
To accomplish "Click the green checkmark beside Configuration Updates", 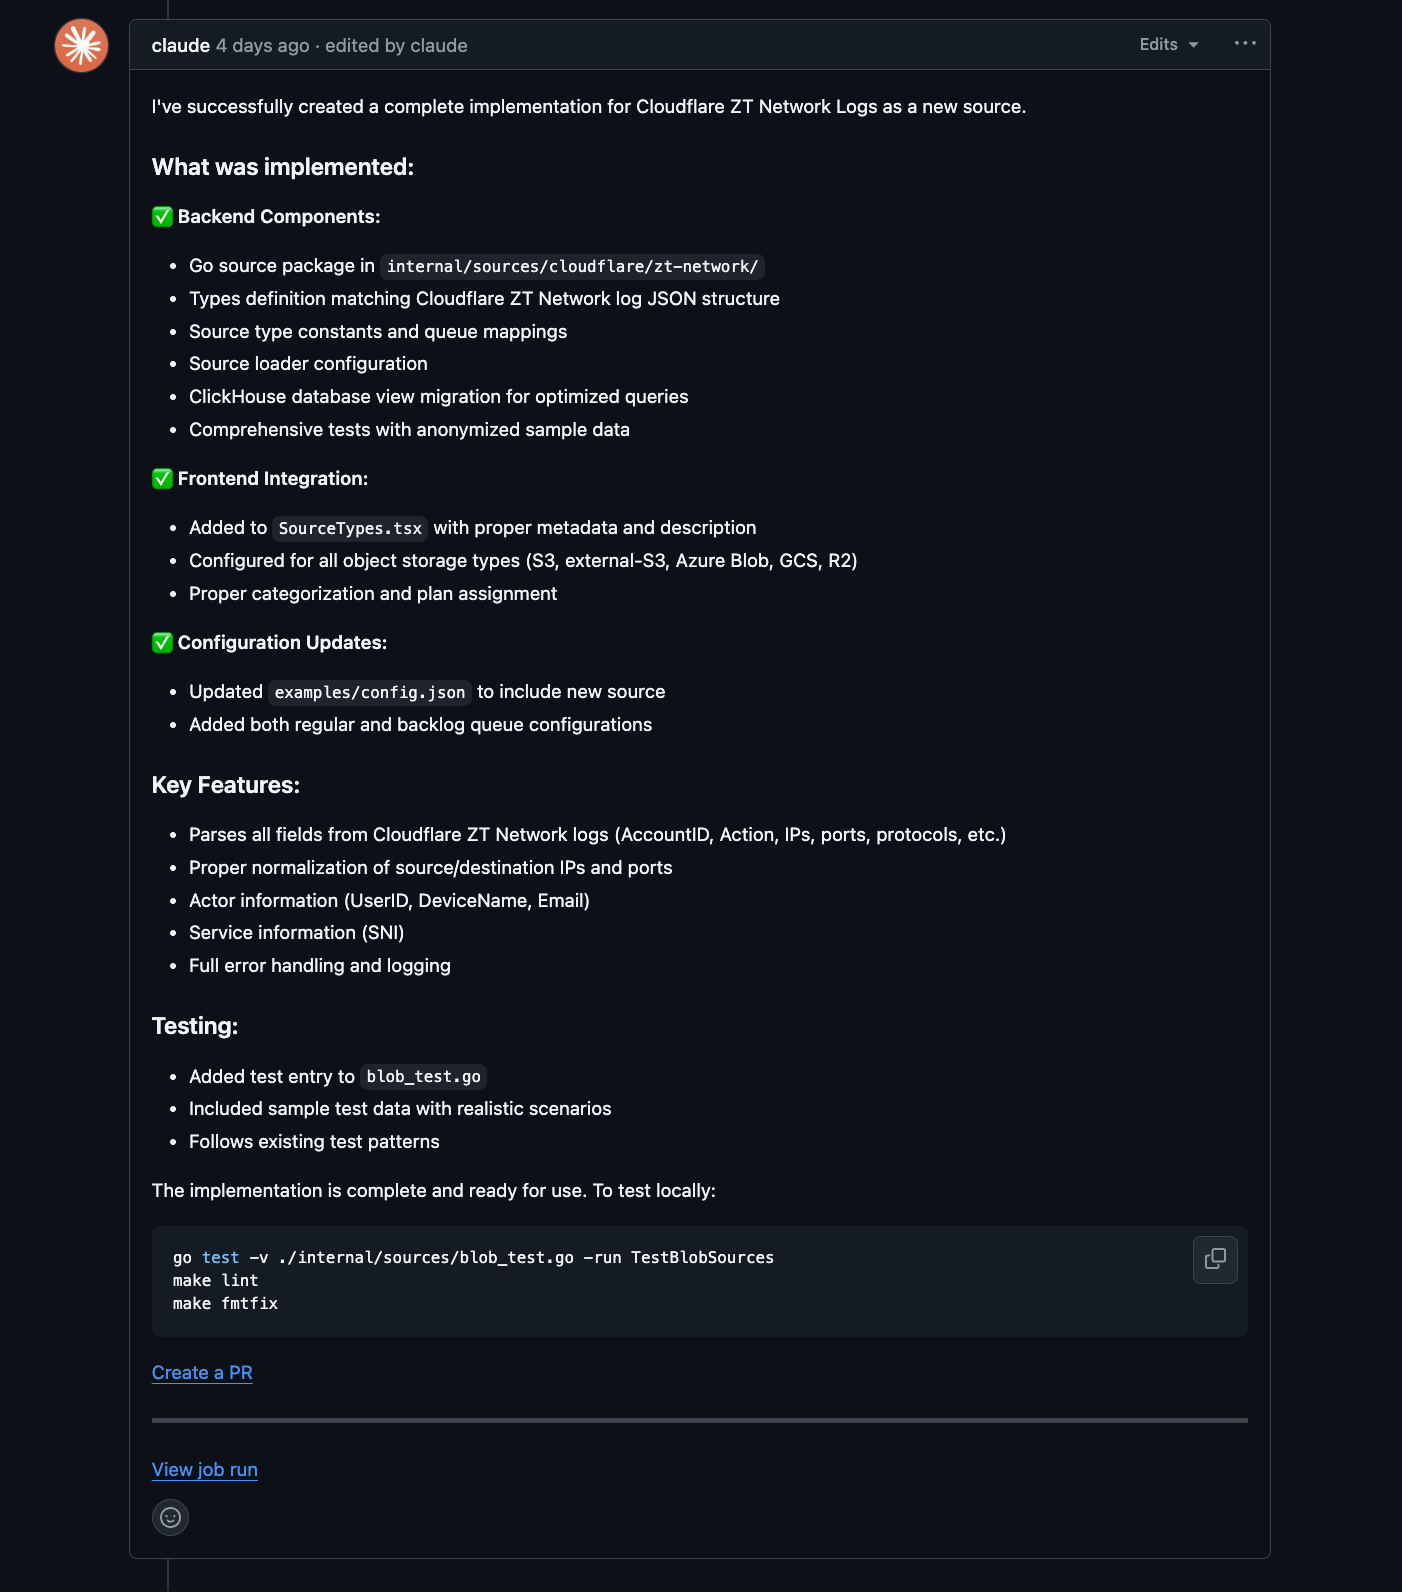I will click(x=162, y=643).
